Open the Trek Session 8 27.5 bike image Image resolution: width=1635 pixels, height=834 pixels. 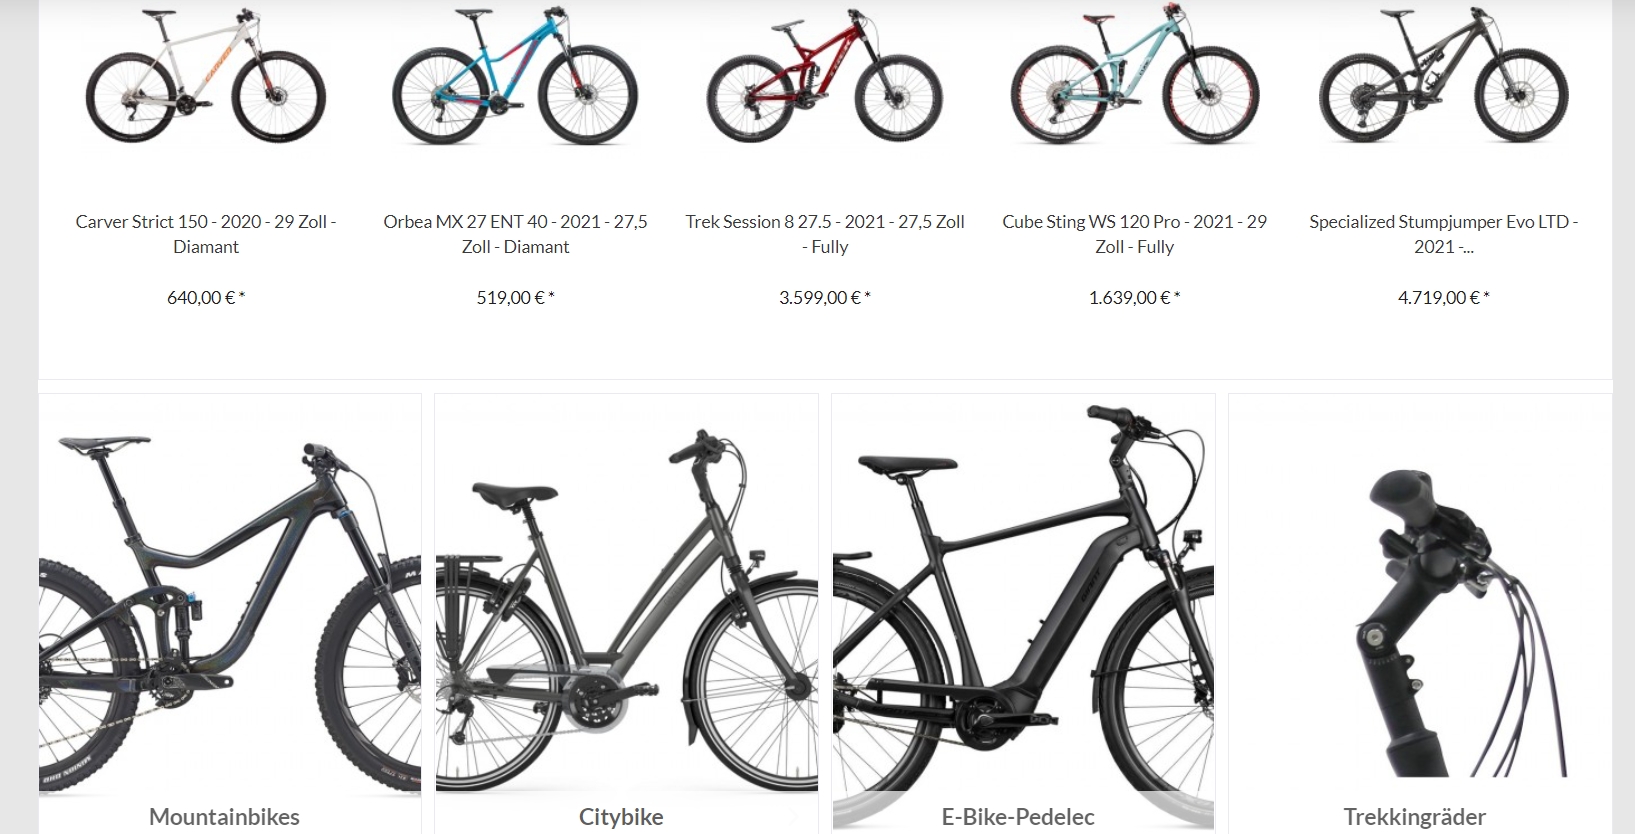(x=825, y=78)
